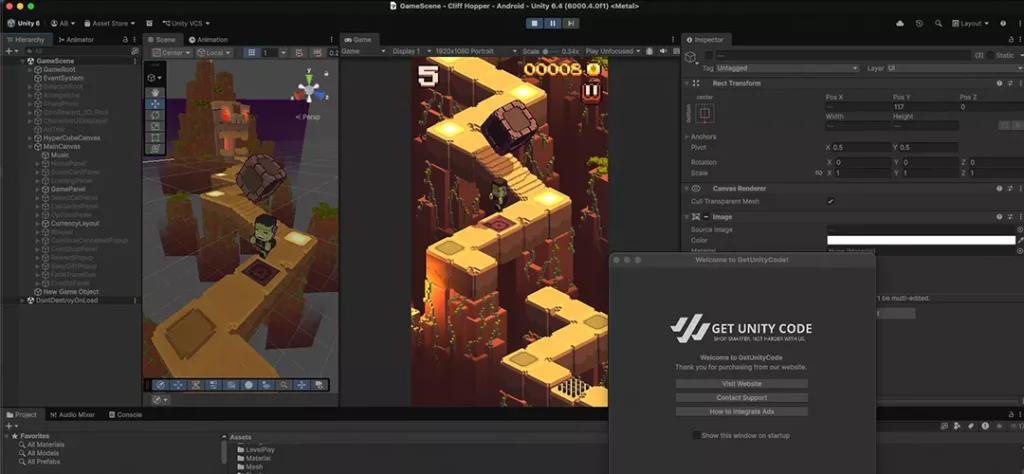Open the Center pivot mode dropdown
Image resolution: width=1024 pixels, height=474 pixels.
pos(172,52)
